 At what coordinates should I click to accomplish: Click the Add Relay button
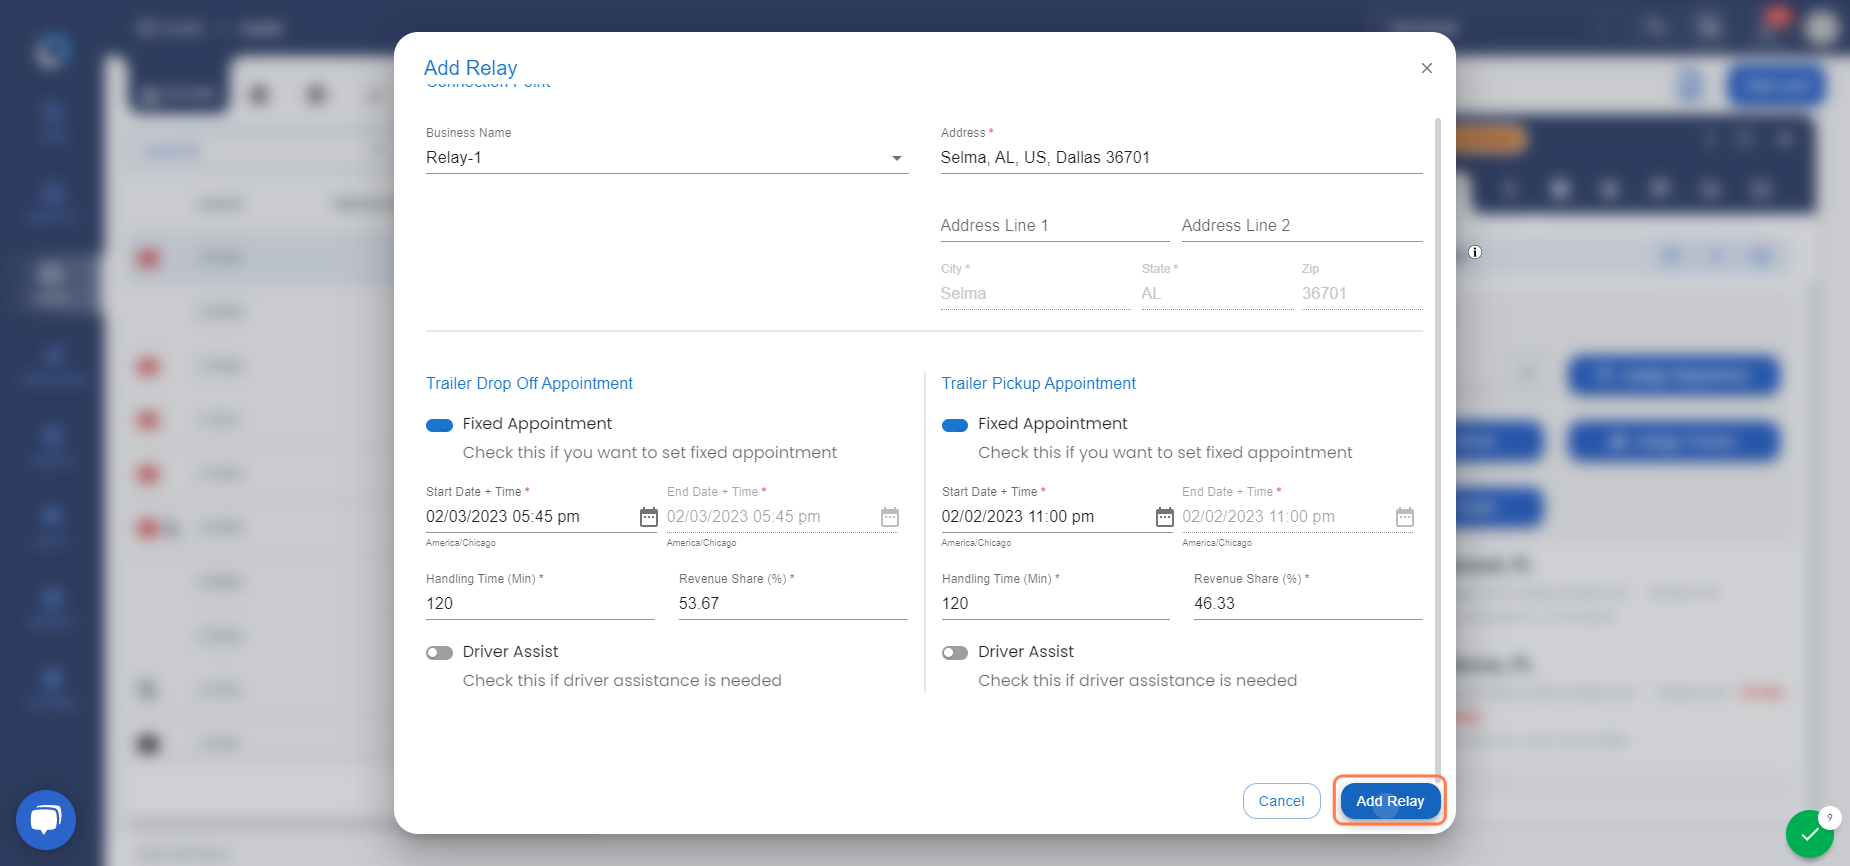(1390, 801)
